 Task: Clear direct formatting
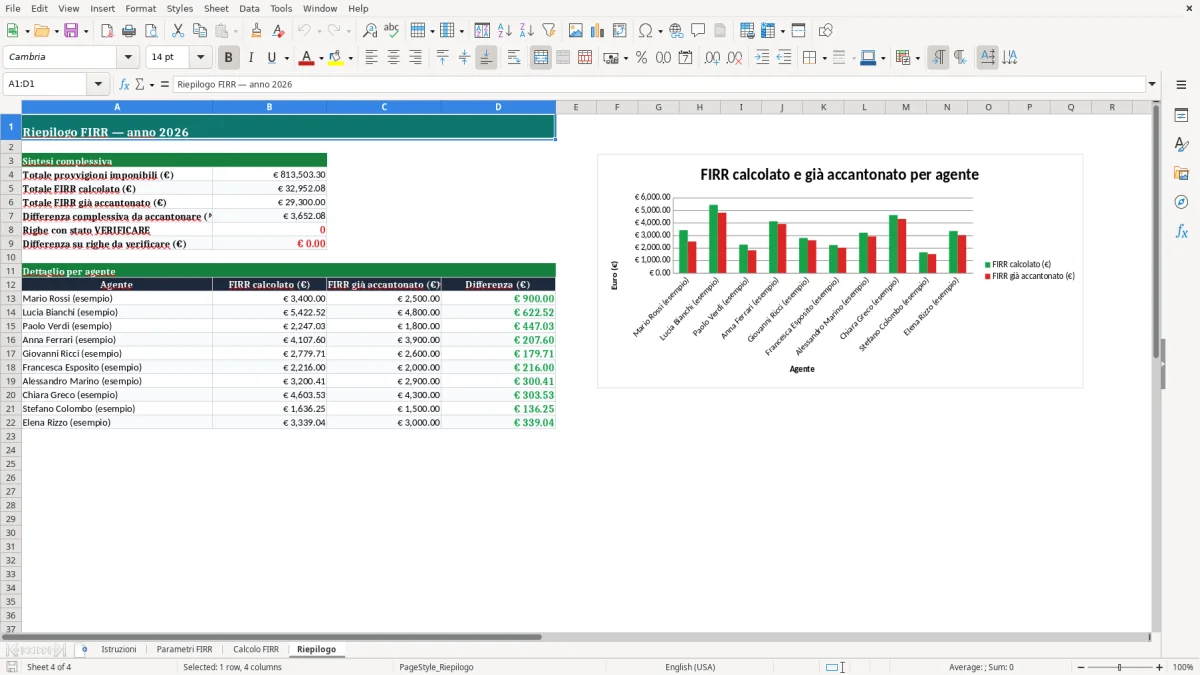[279, 30]
